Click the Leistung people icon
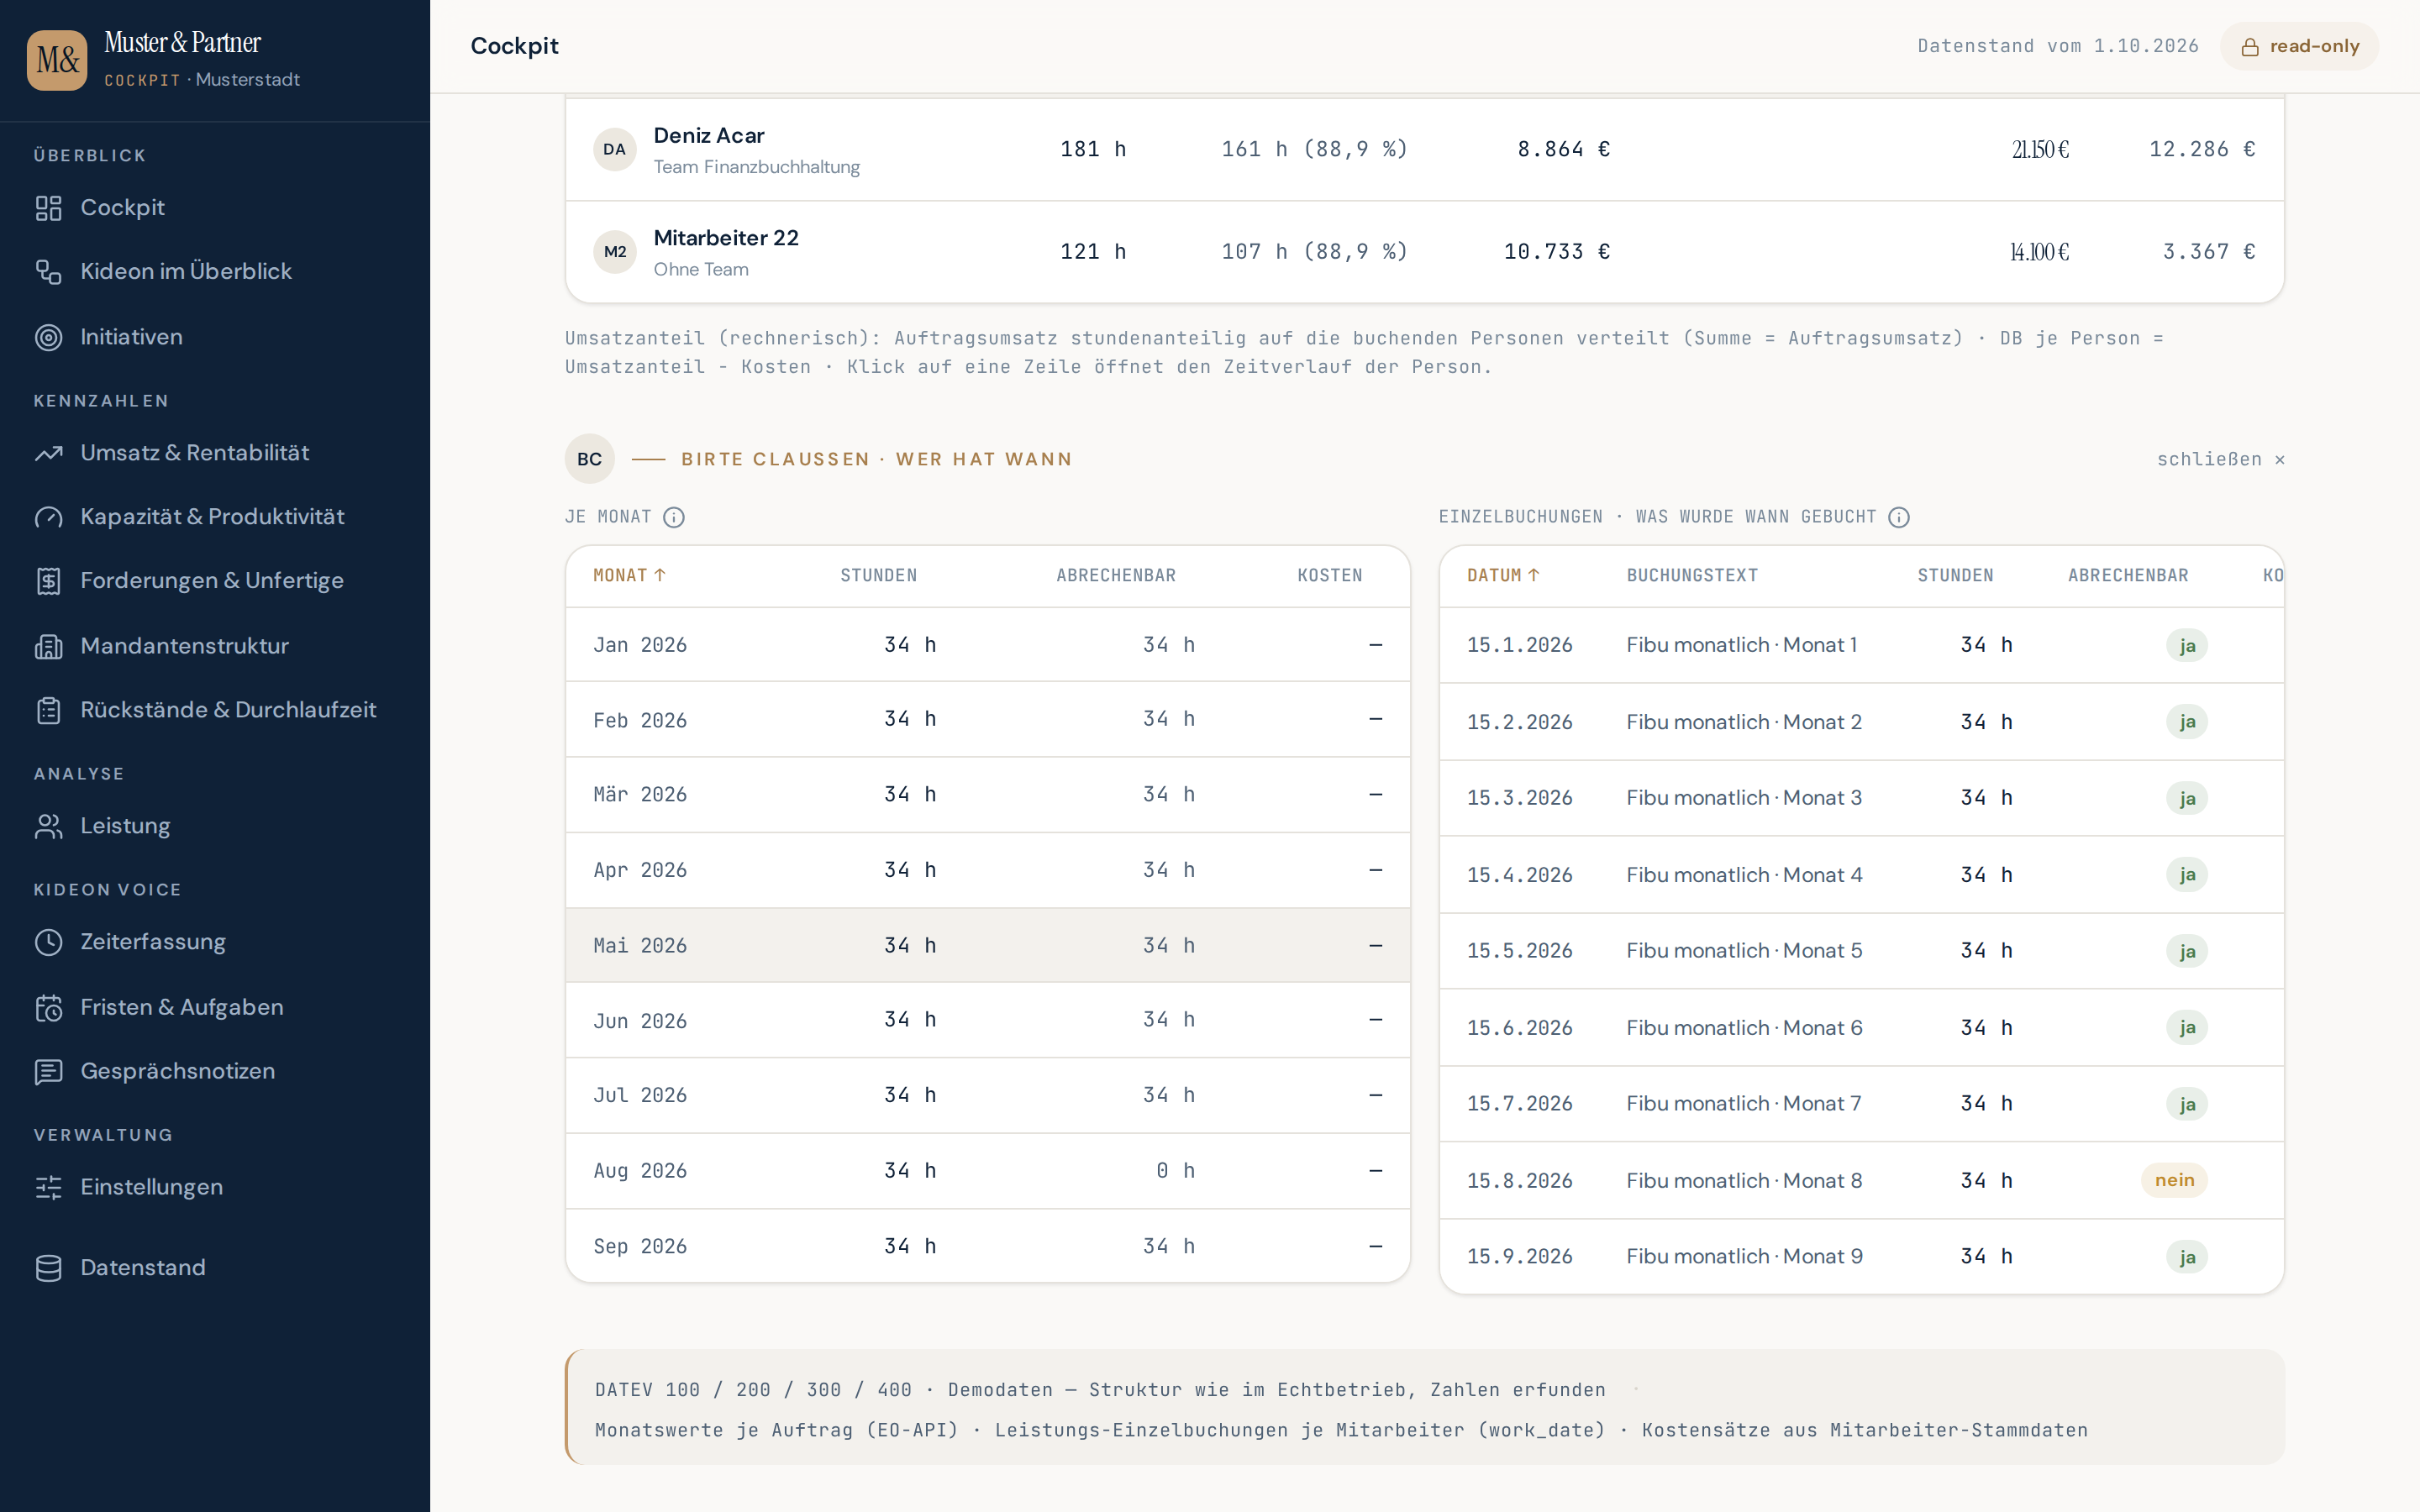 tap(48, 826)
